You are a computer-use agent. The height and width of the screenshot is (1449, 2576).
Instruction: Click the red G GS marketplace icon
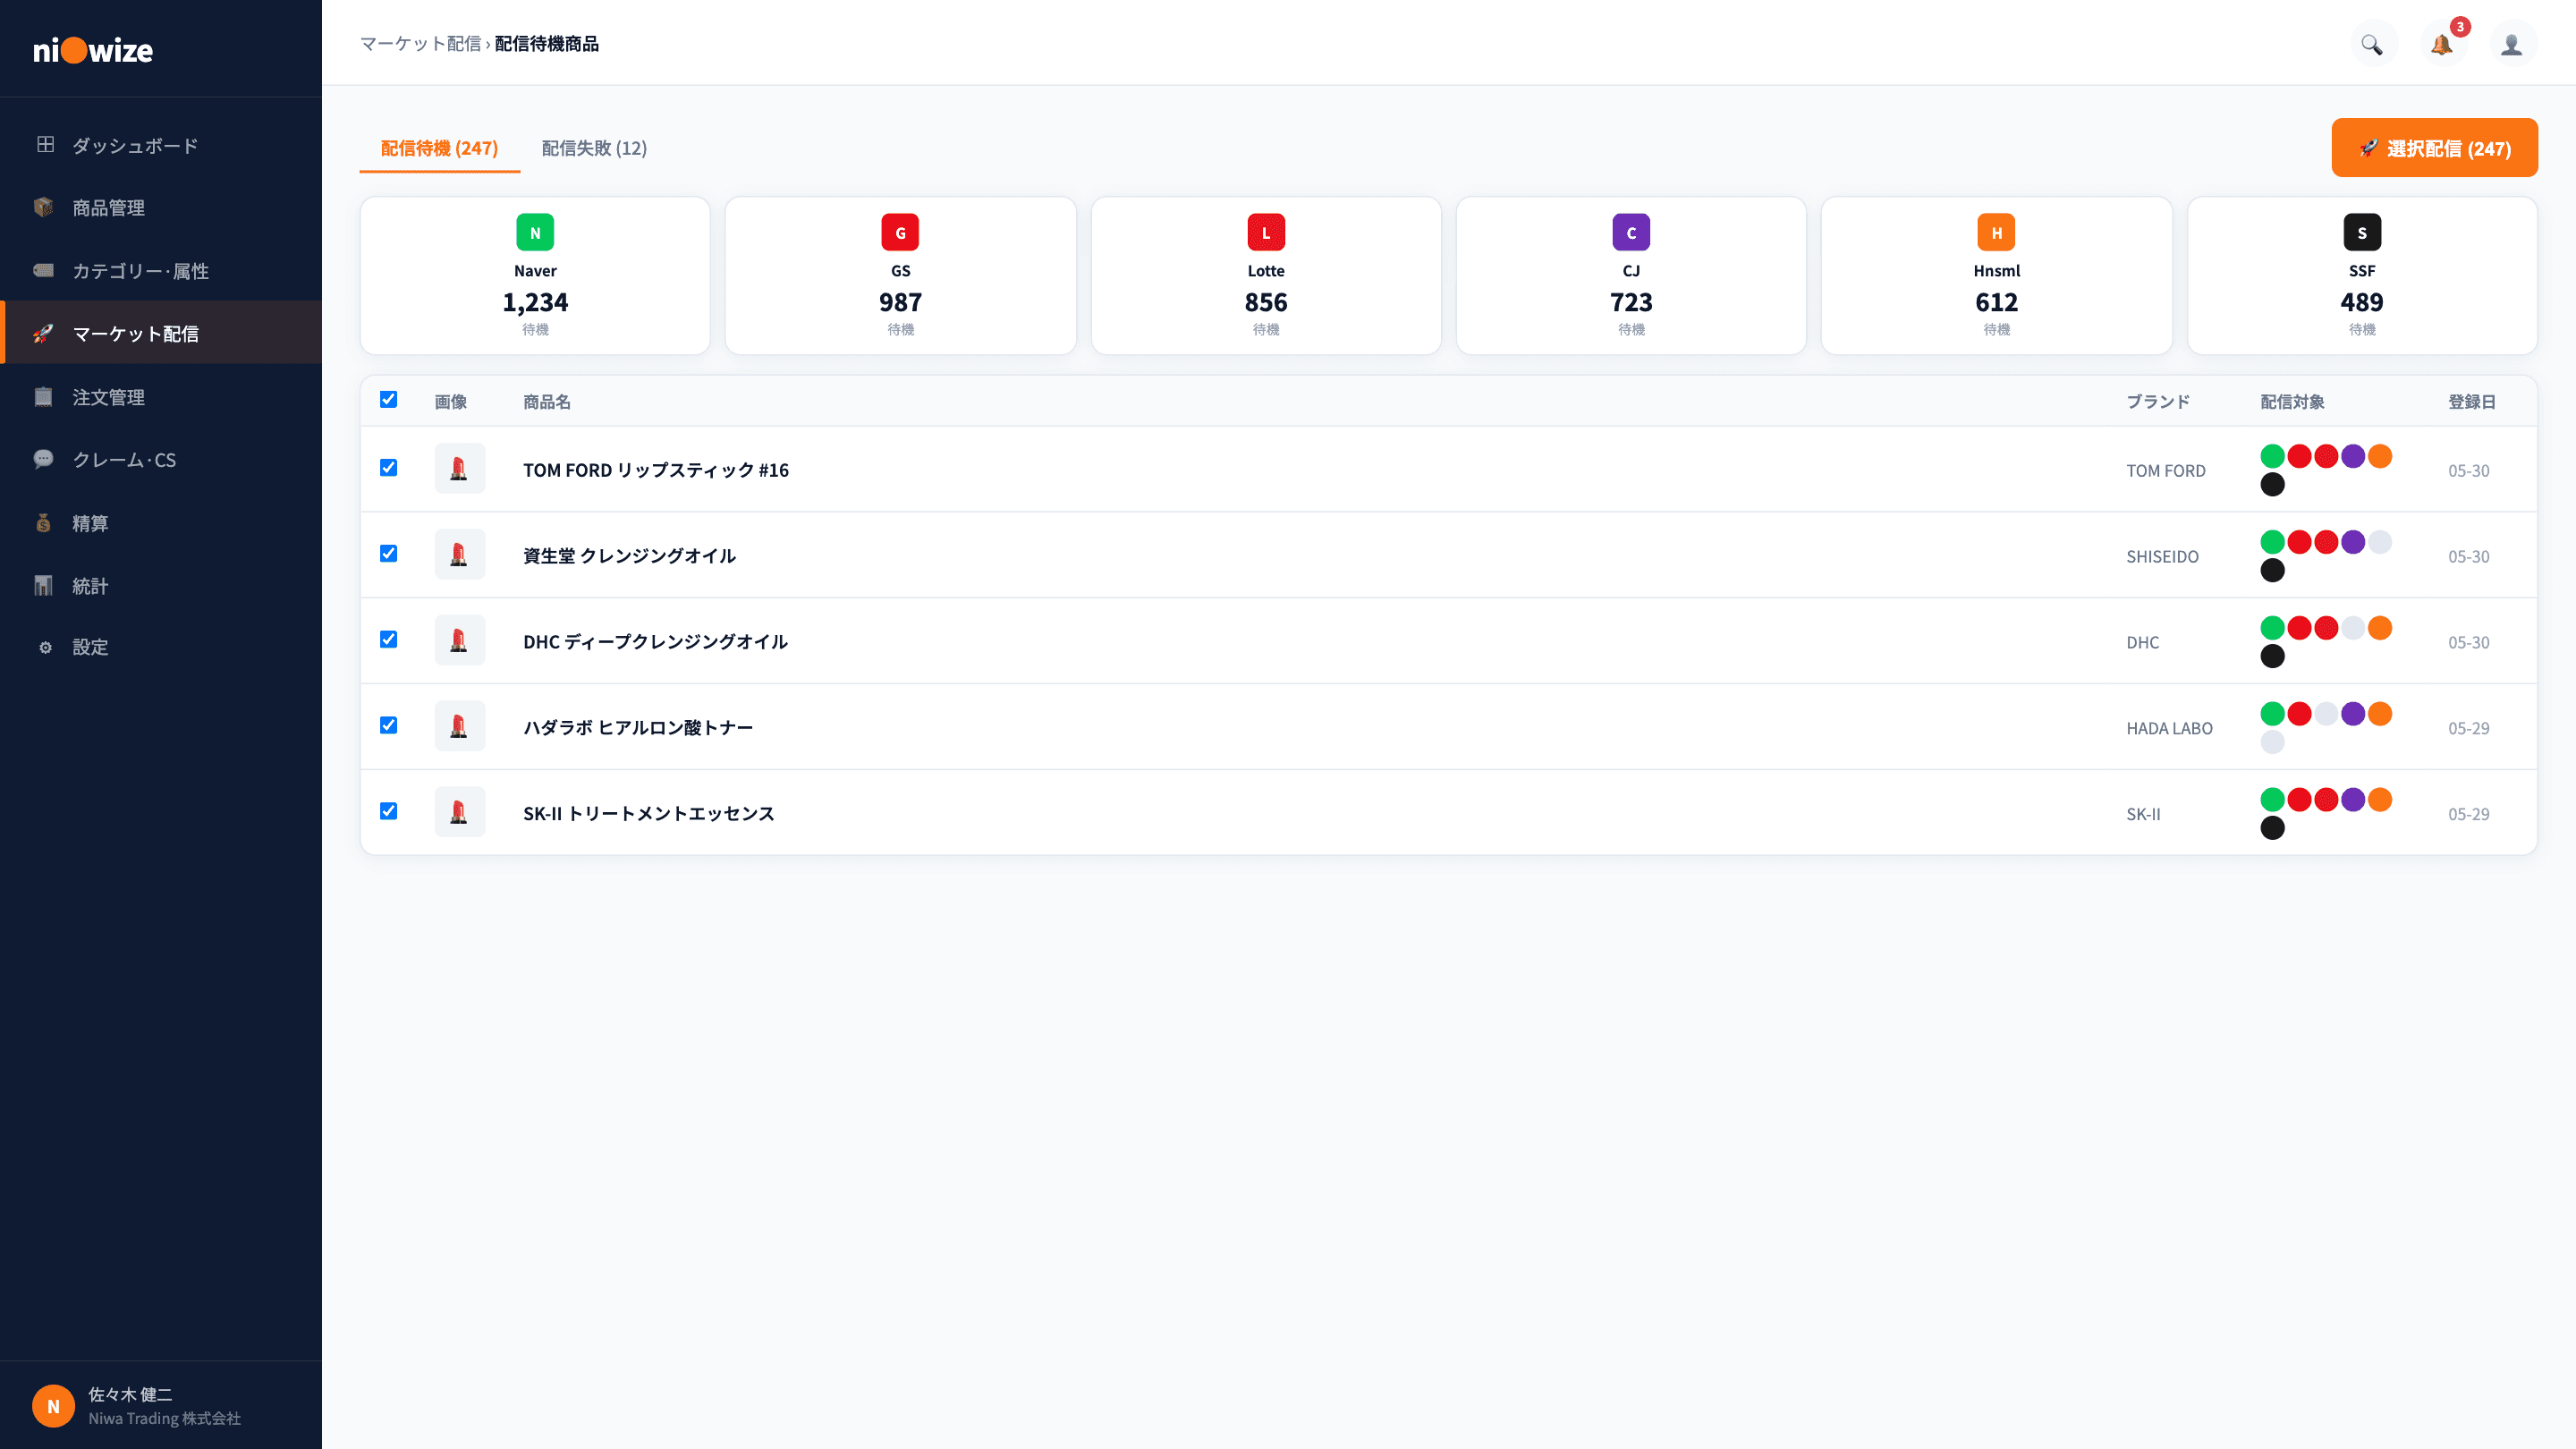(x=900, y=232)
